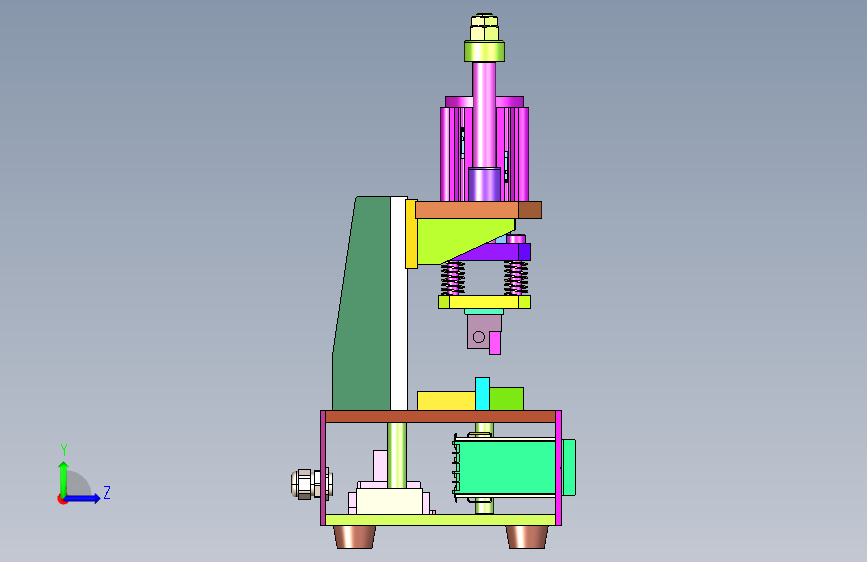Select the light-green post under the column
Screen dimensions: 867x562
(396, 455)
